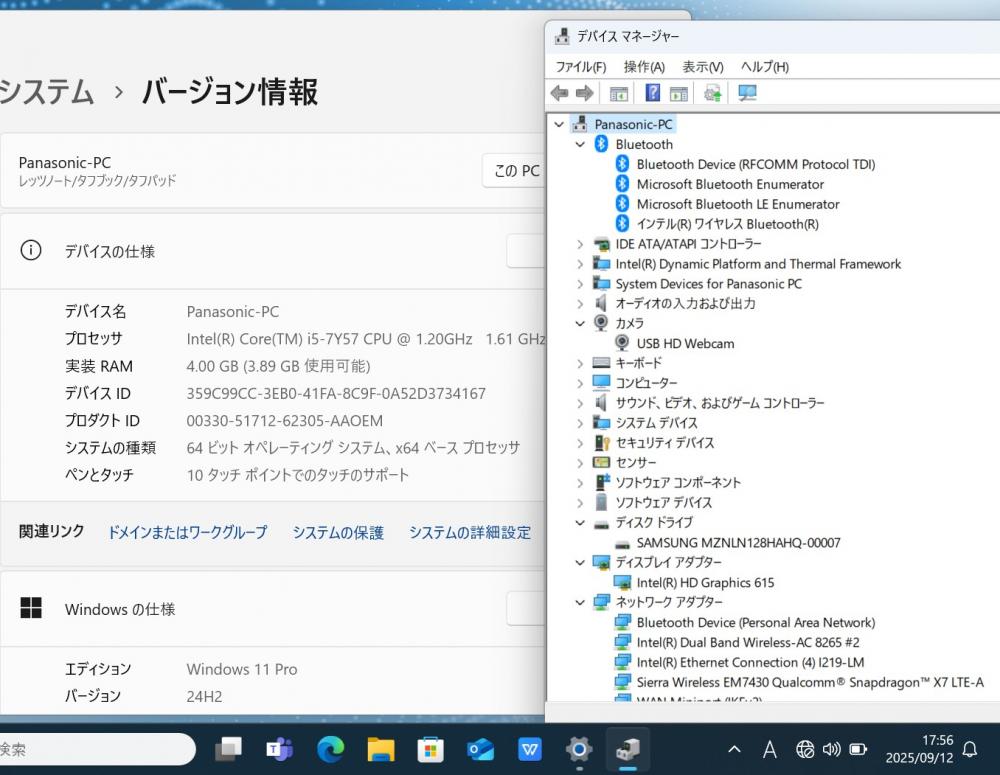Click the back arrow in Device Manager toolbar
The height and width of the screenshot is (775, 1000).
(559, 93)
